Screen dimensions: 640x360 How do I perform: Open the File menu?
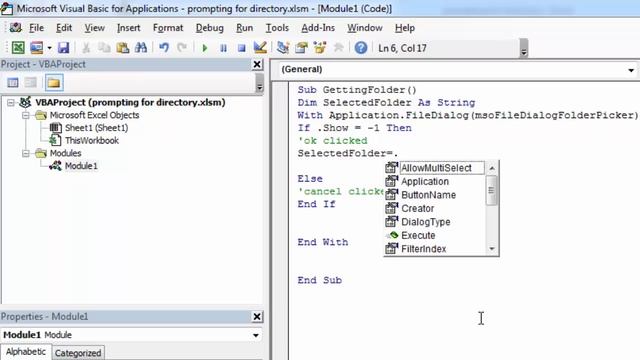click(36, 28)
